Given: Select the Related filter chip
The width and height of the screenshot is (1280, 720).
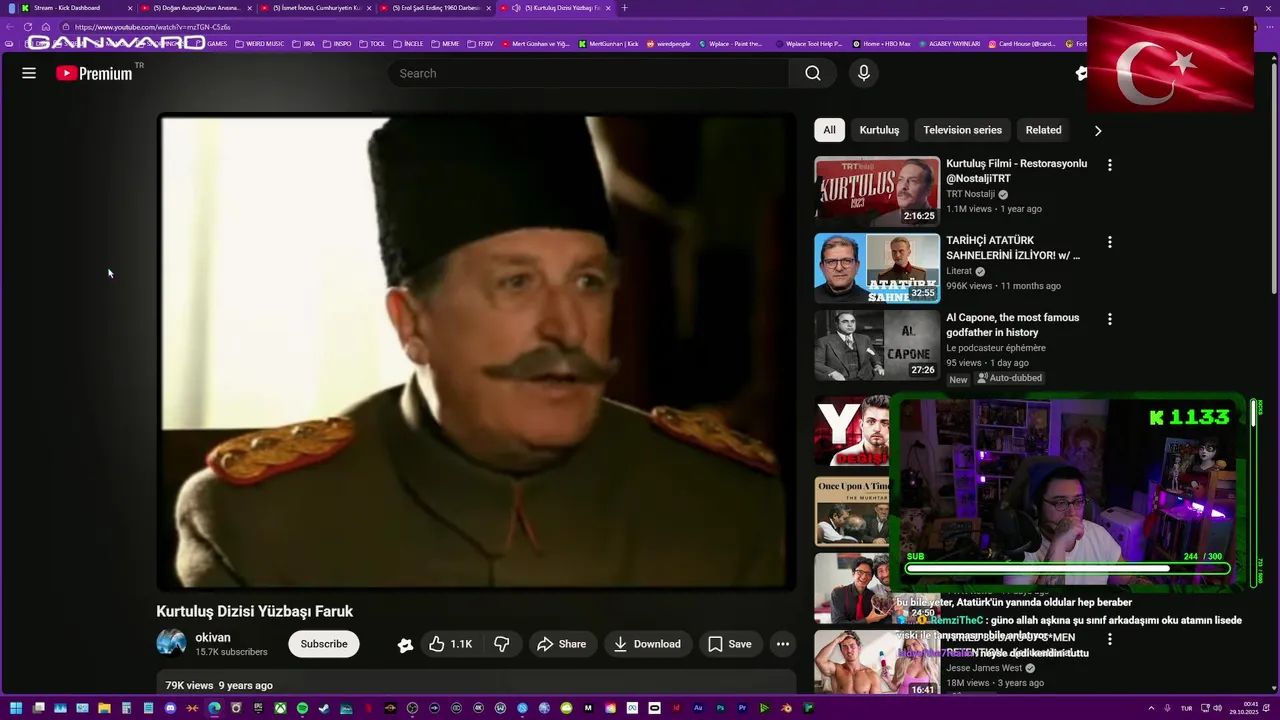Looking at the screenshot, I should pos(1043,130).
